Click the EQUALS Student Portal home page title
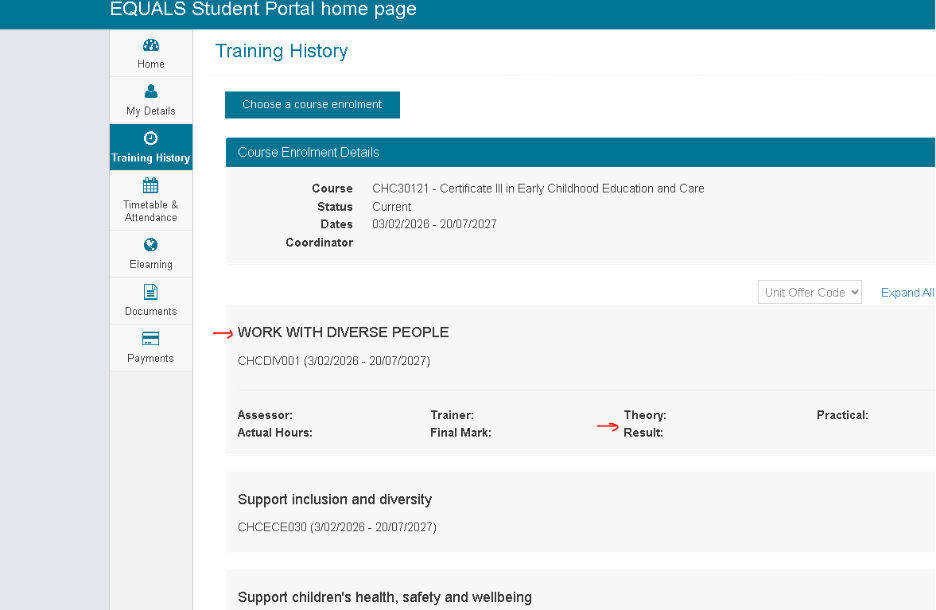Viewport: 936px width, 610px height. click(x=263, y=10)
